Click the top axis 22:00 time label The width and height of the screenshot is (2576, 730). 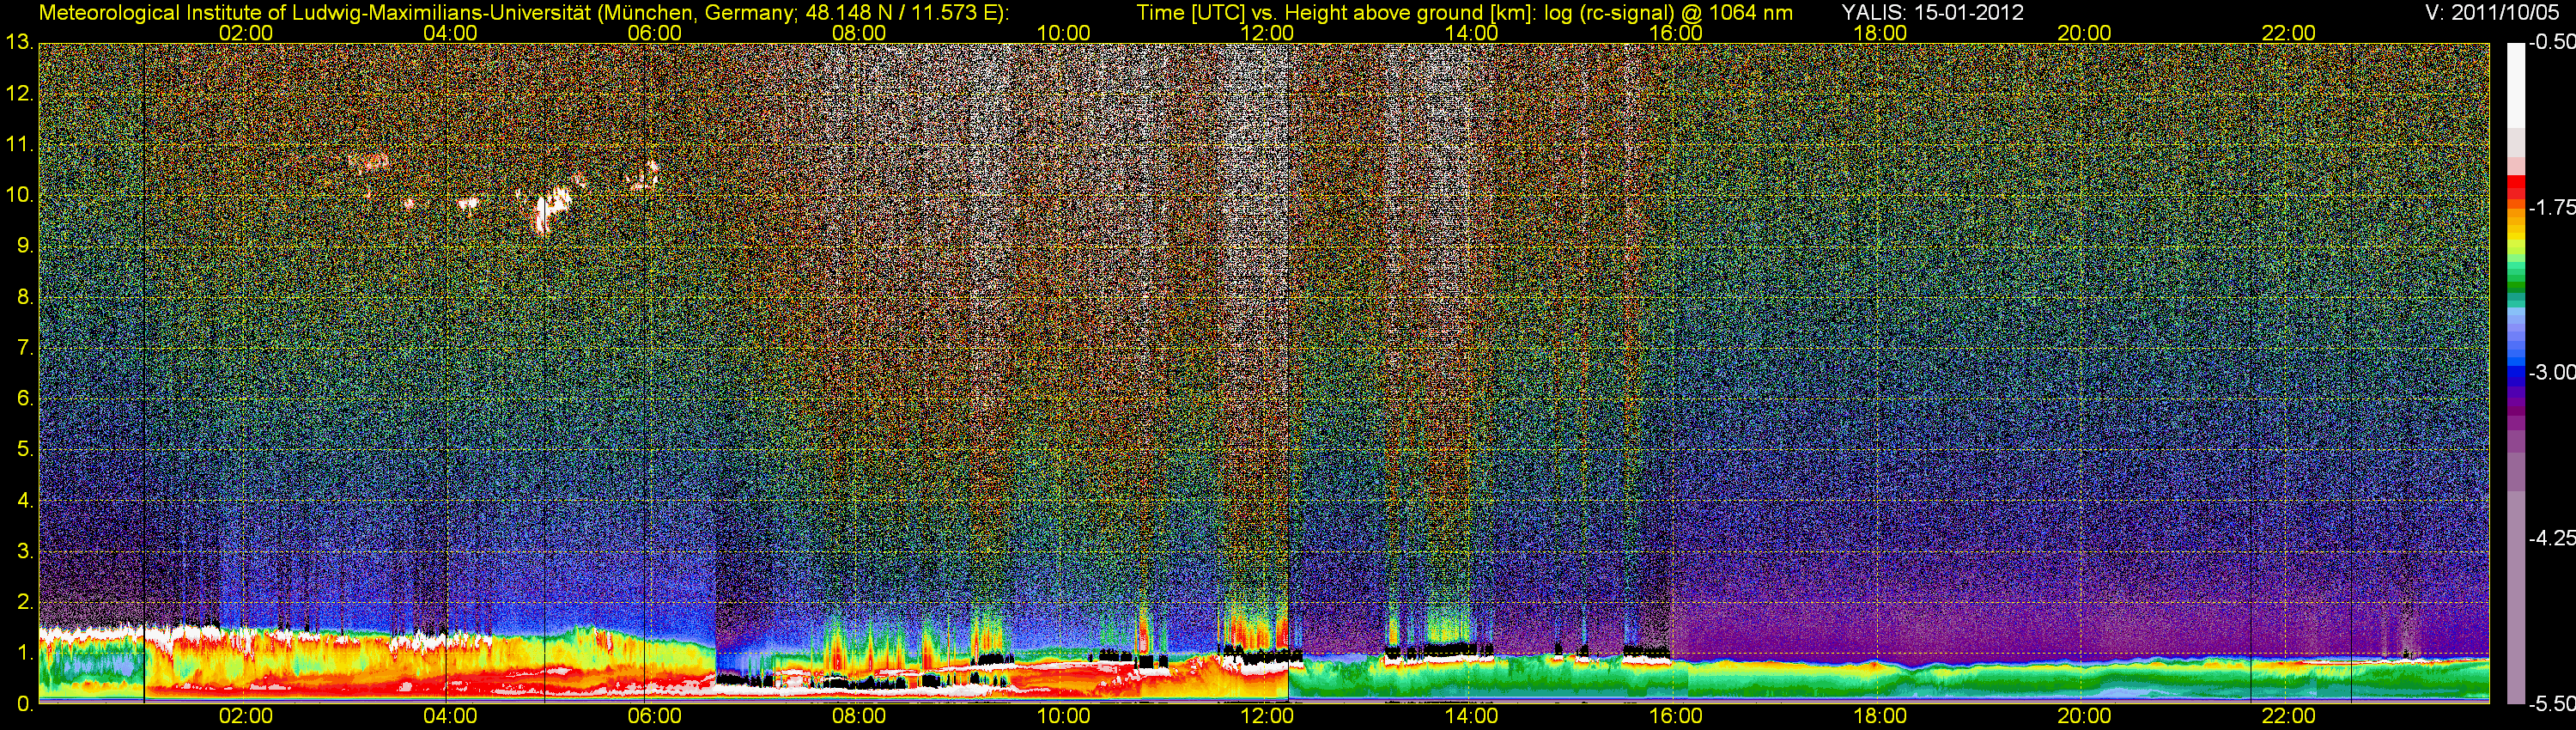click(2288, 33)
